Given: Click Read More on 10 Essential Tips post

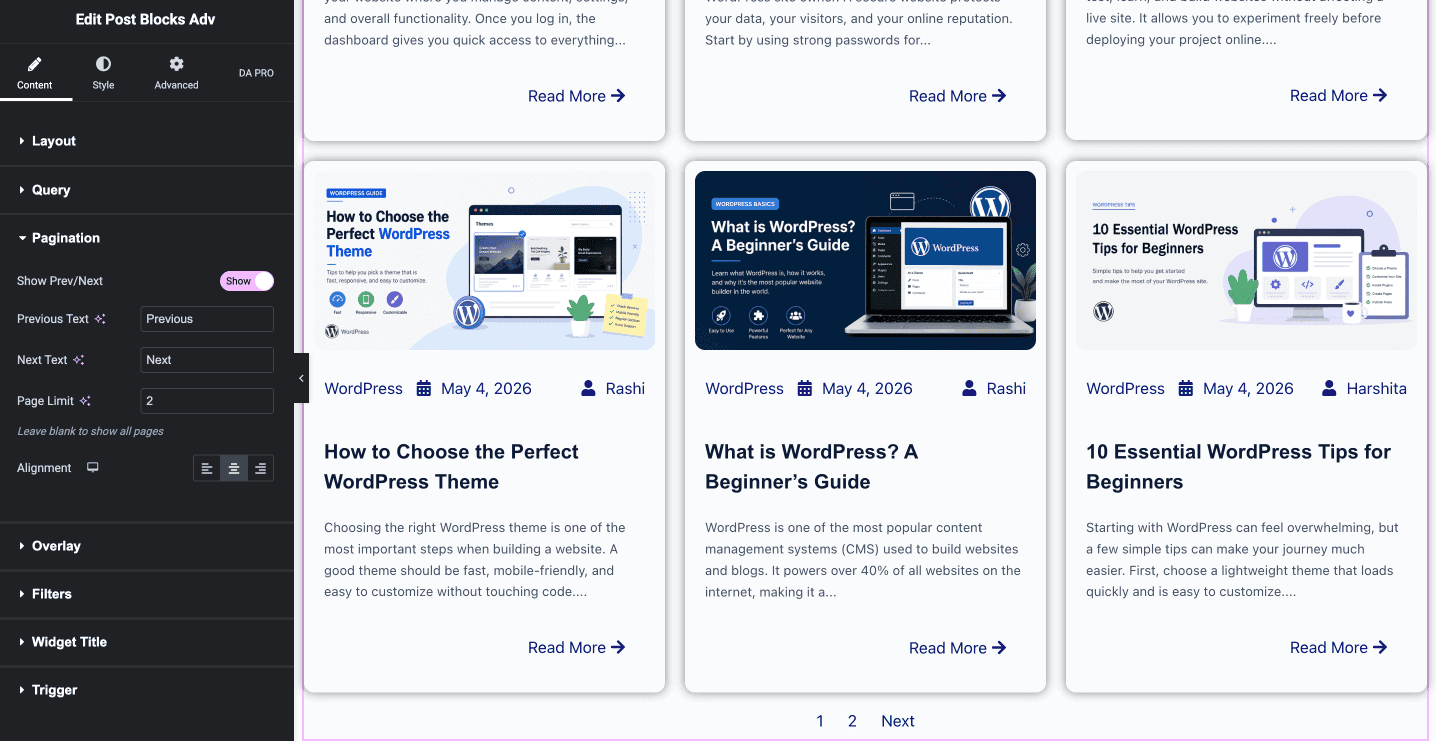Looking at the screenshot, I should pos(1338,648).
